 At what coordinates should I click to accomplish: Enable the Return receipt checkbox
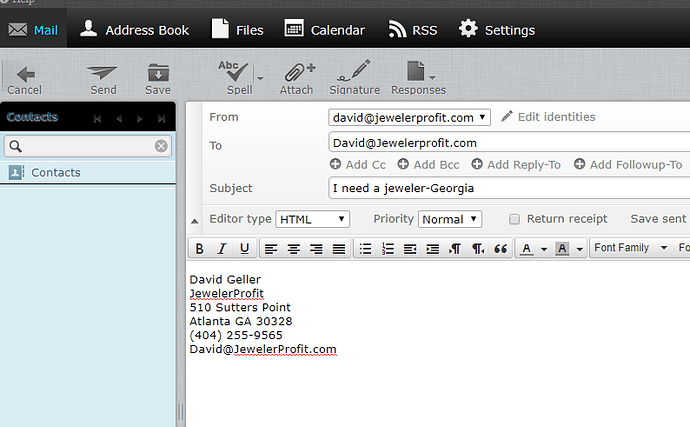(514, 219)
